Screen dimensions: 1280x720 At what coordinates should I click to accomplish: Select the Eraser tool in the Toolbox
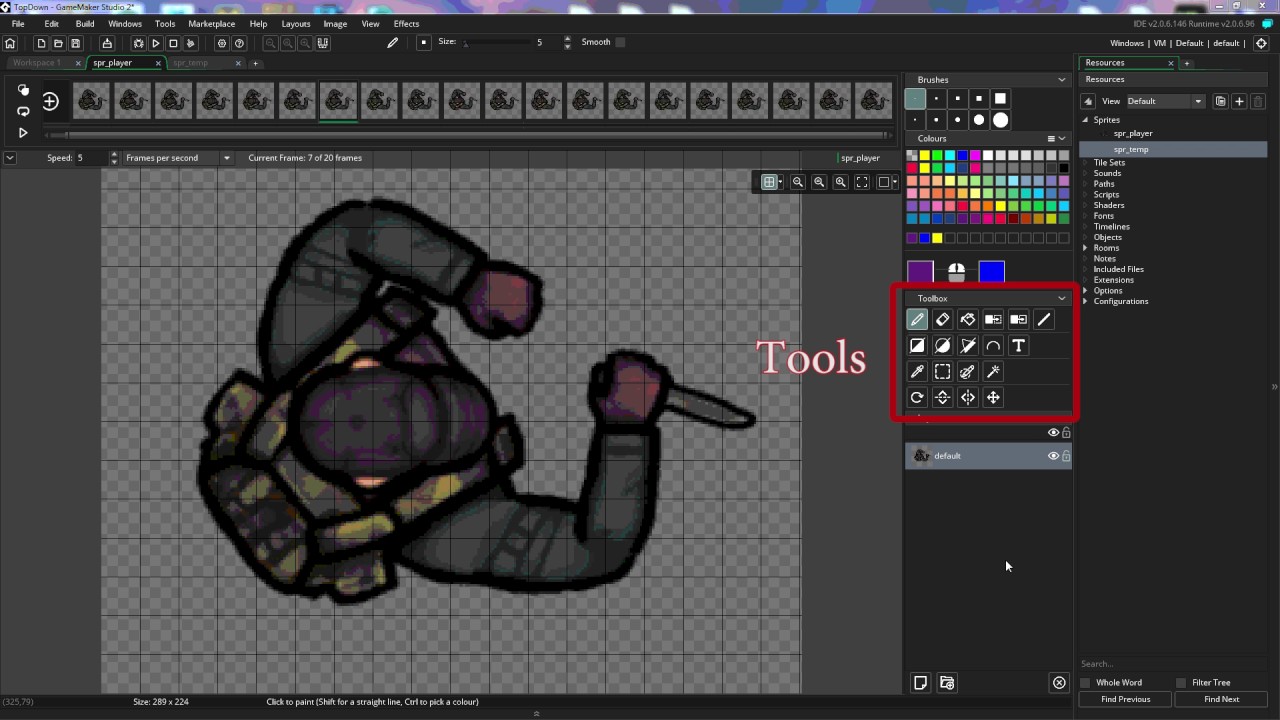click(942, 320)
